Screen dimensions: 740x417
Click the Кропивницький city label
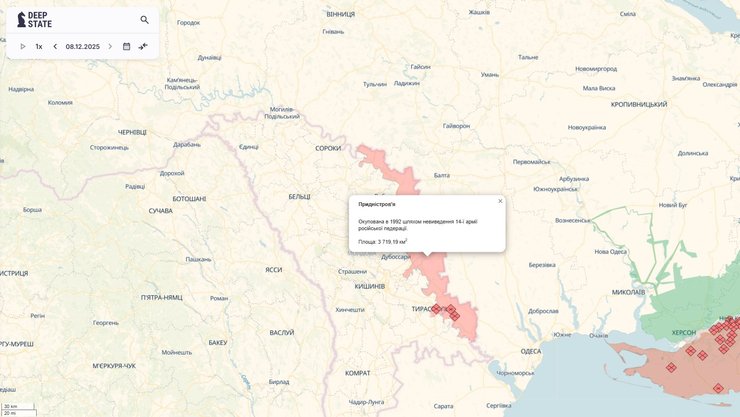click(638, 104)
